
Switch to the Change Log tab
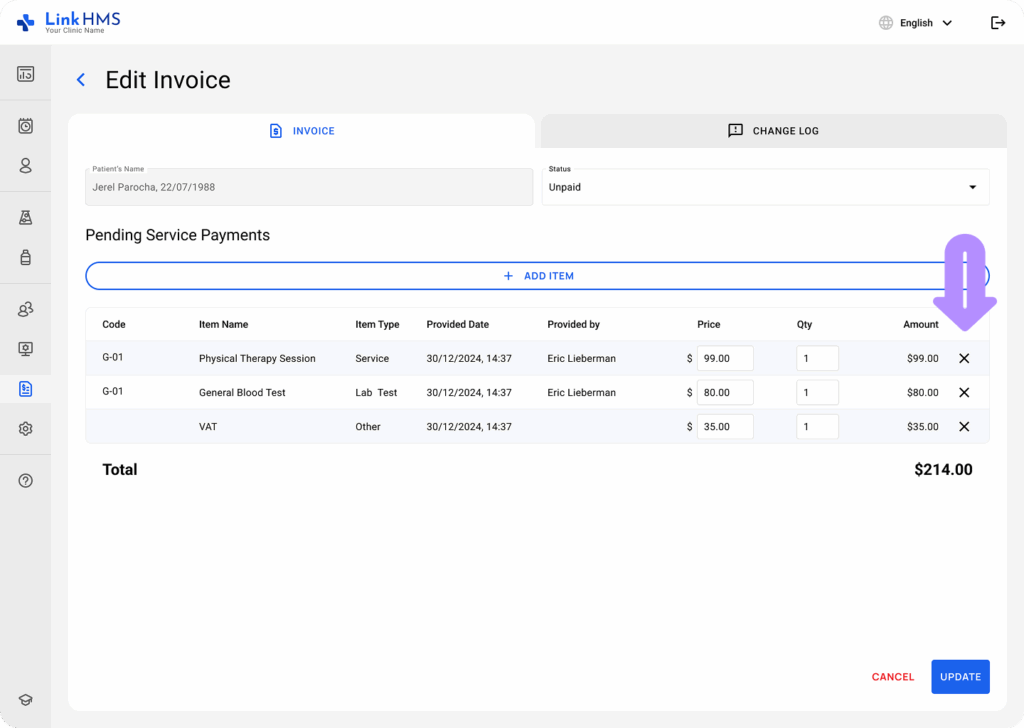pyautogui.click(x=773, y=131)
